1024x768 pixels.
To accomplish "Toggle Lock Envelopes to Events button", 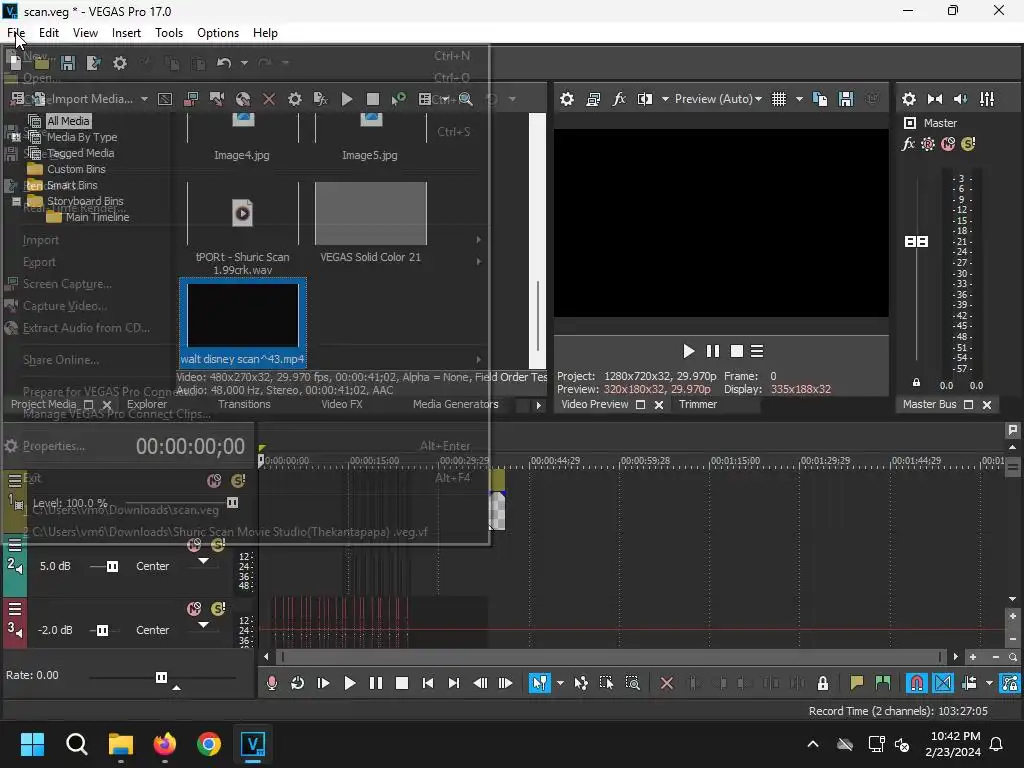I will [x=1010, y=683].
